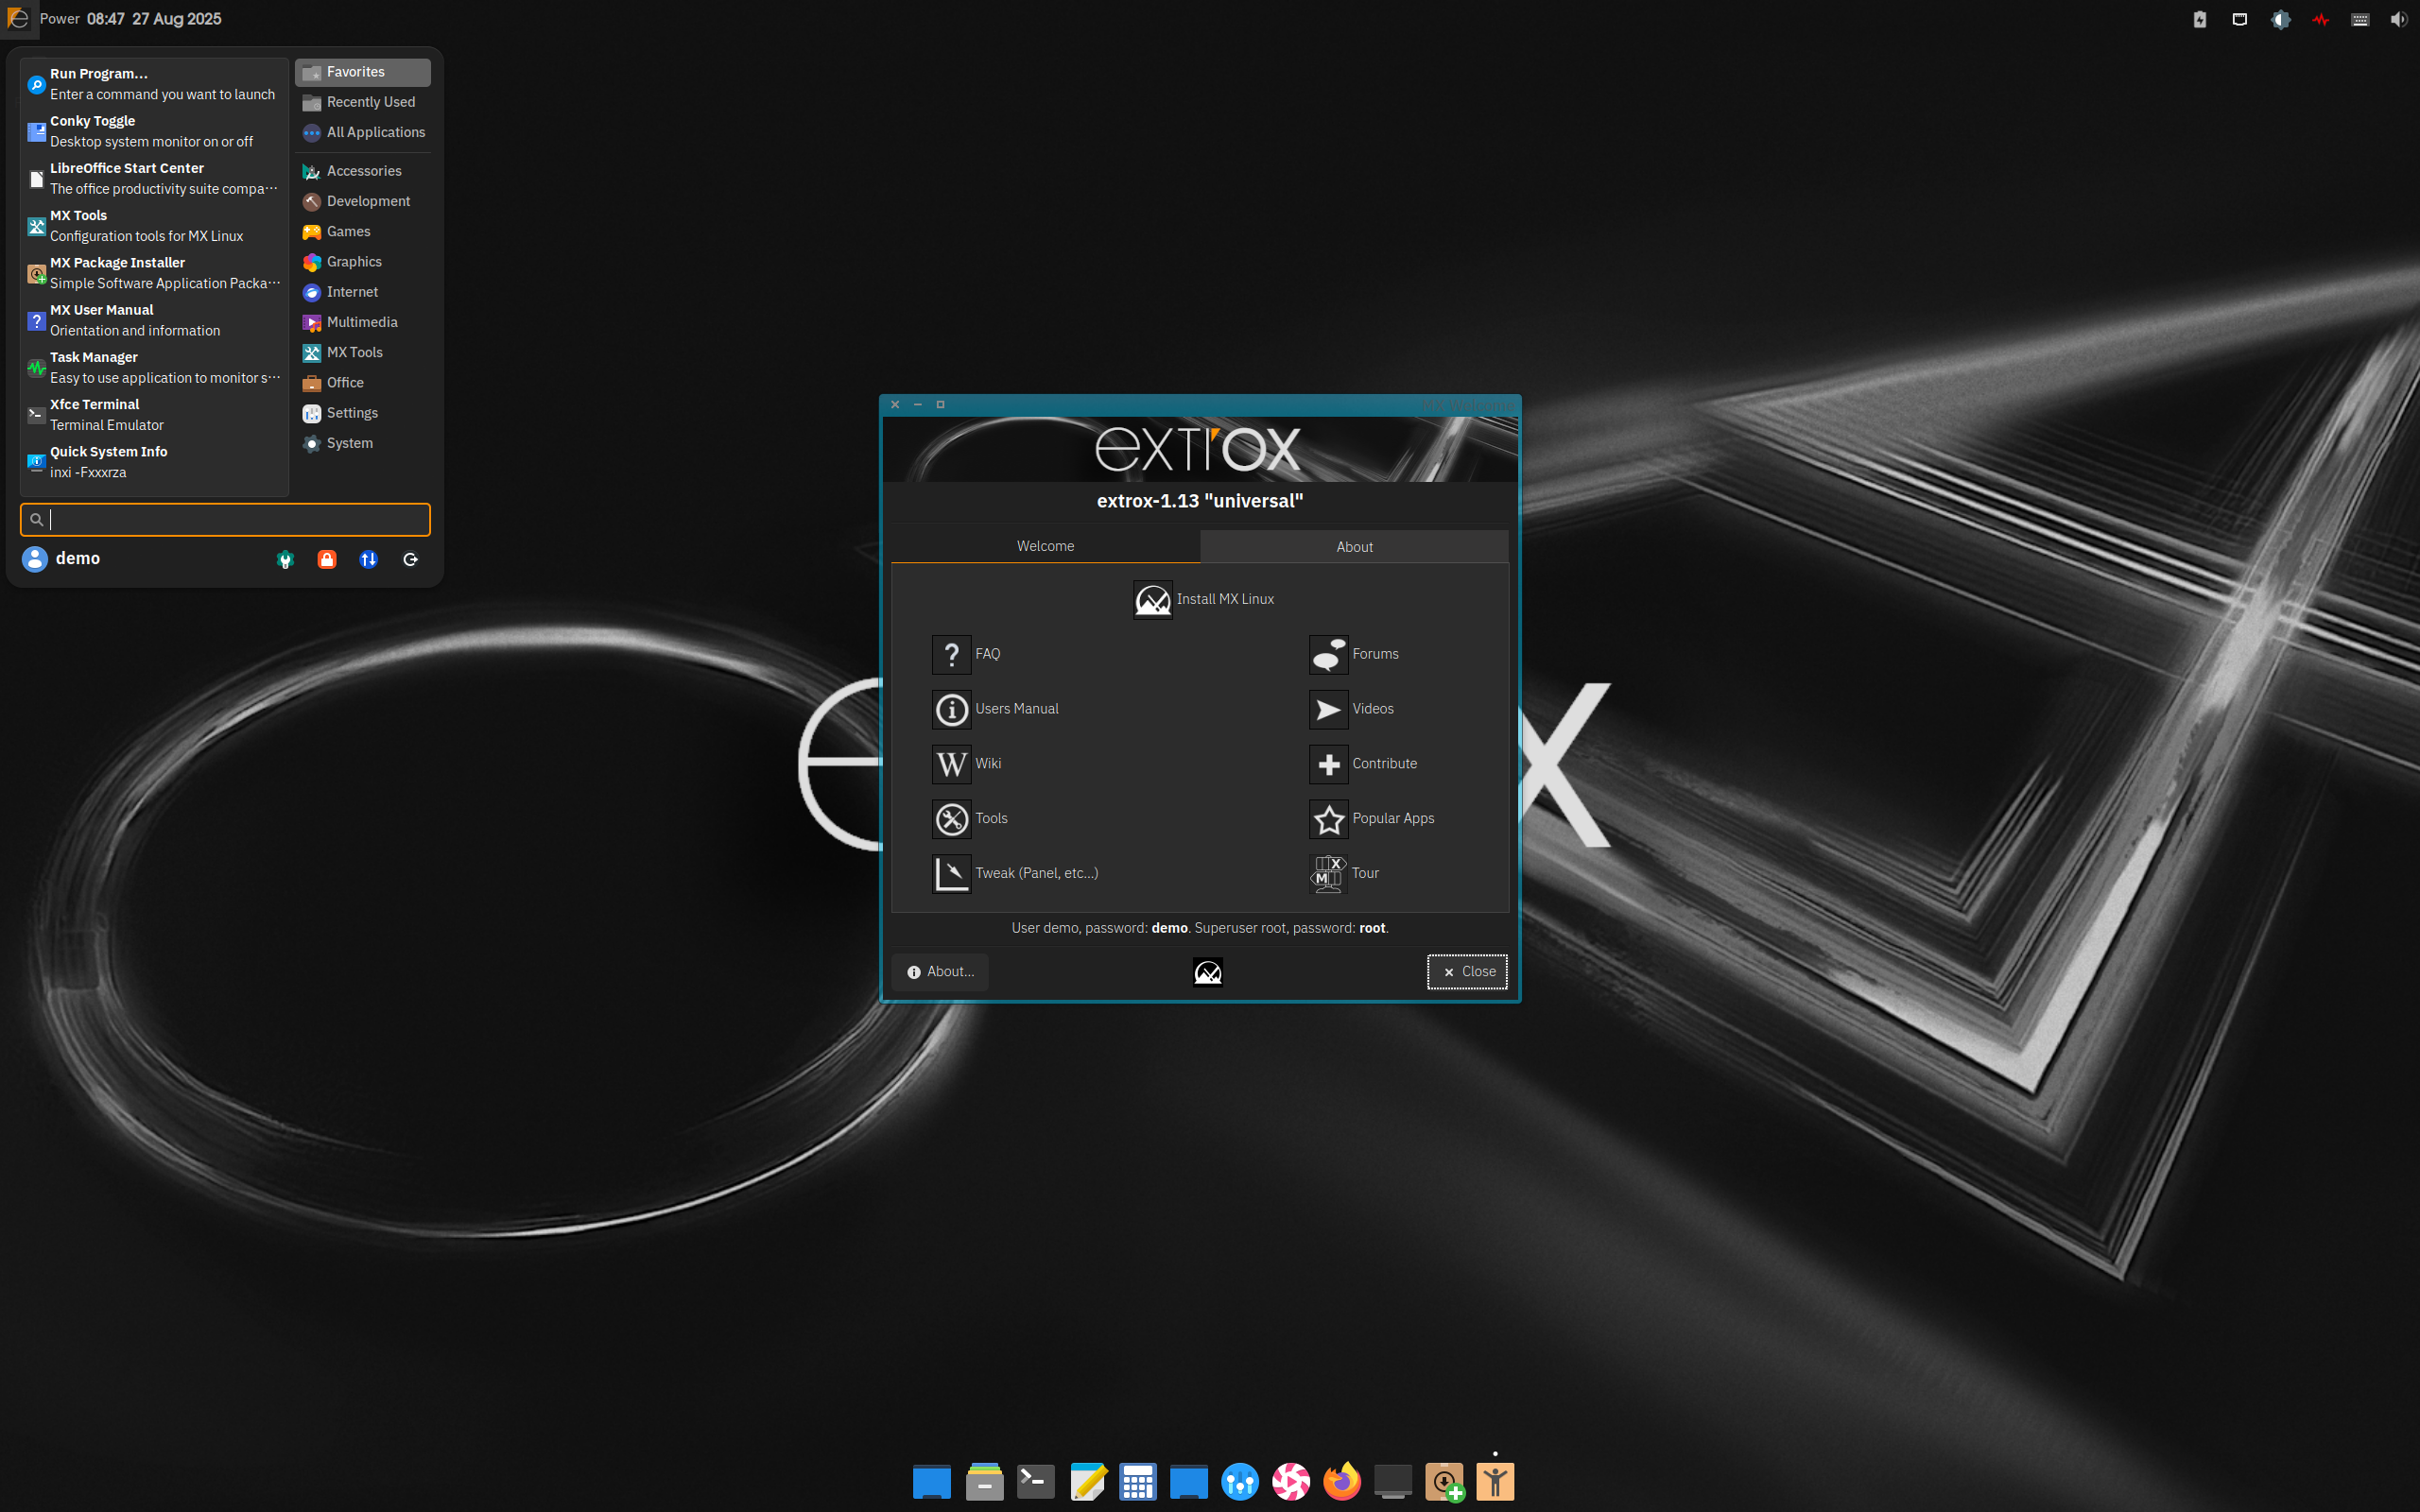Open the terminal icon in the dock
2420x1512 pixels.
pos(1035,1481)
